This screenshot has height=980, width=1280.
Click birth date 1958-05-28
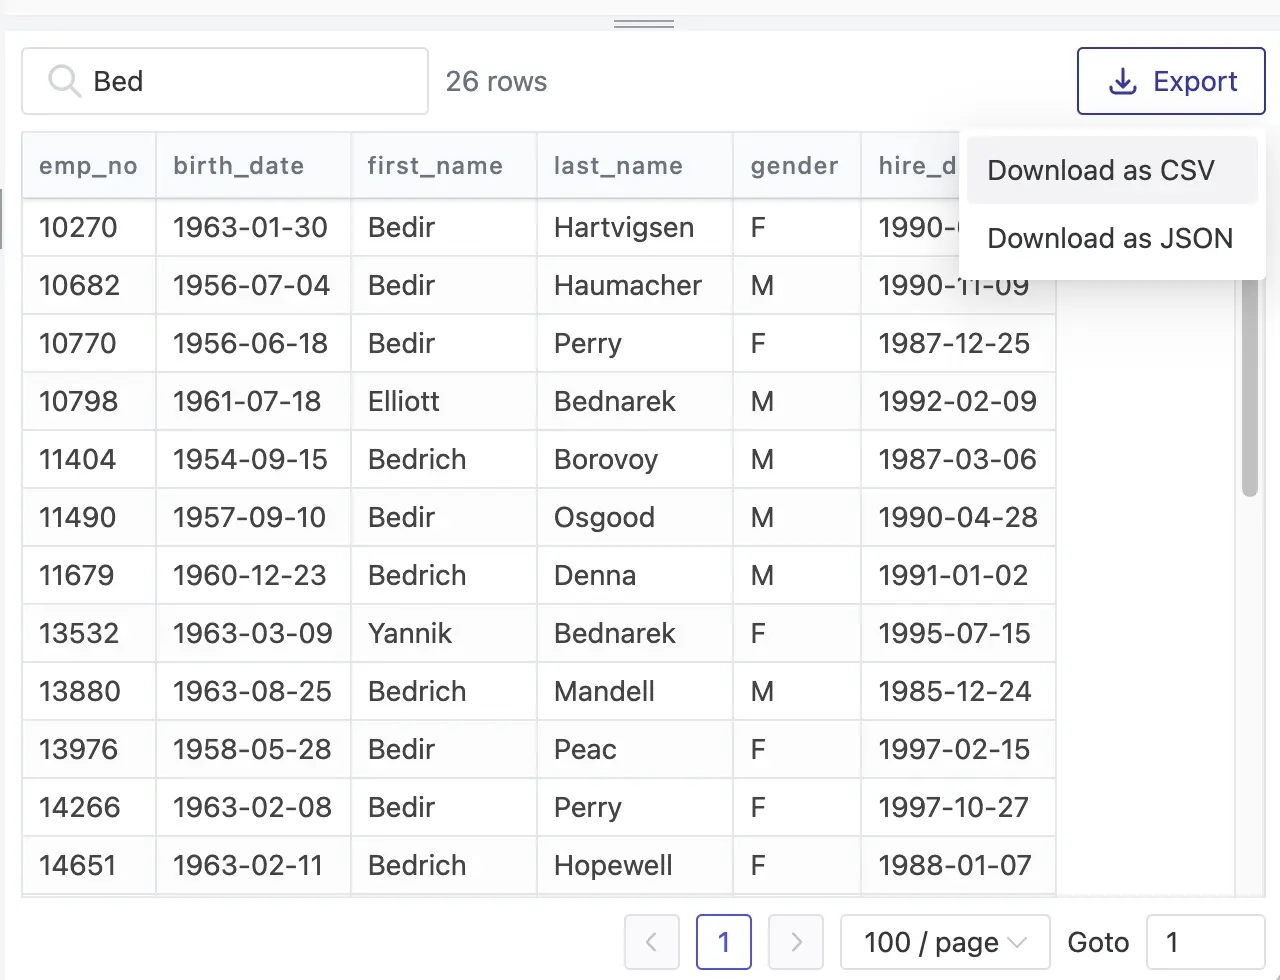click(x=252, y=749)
